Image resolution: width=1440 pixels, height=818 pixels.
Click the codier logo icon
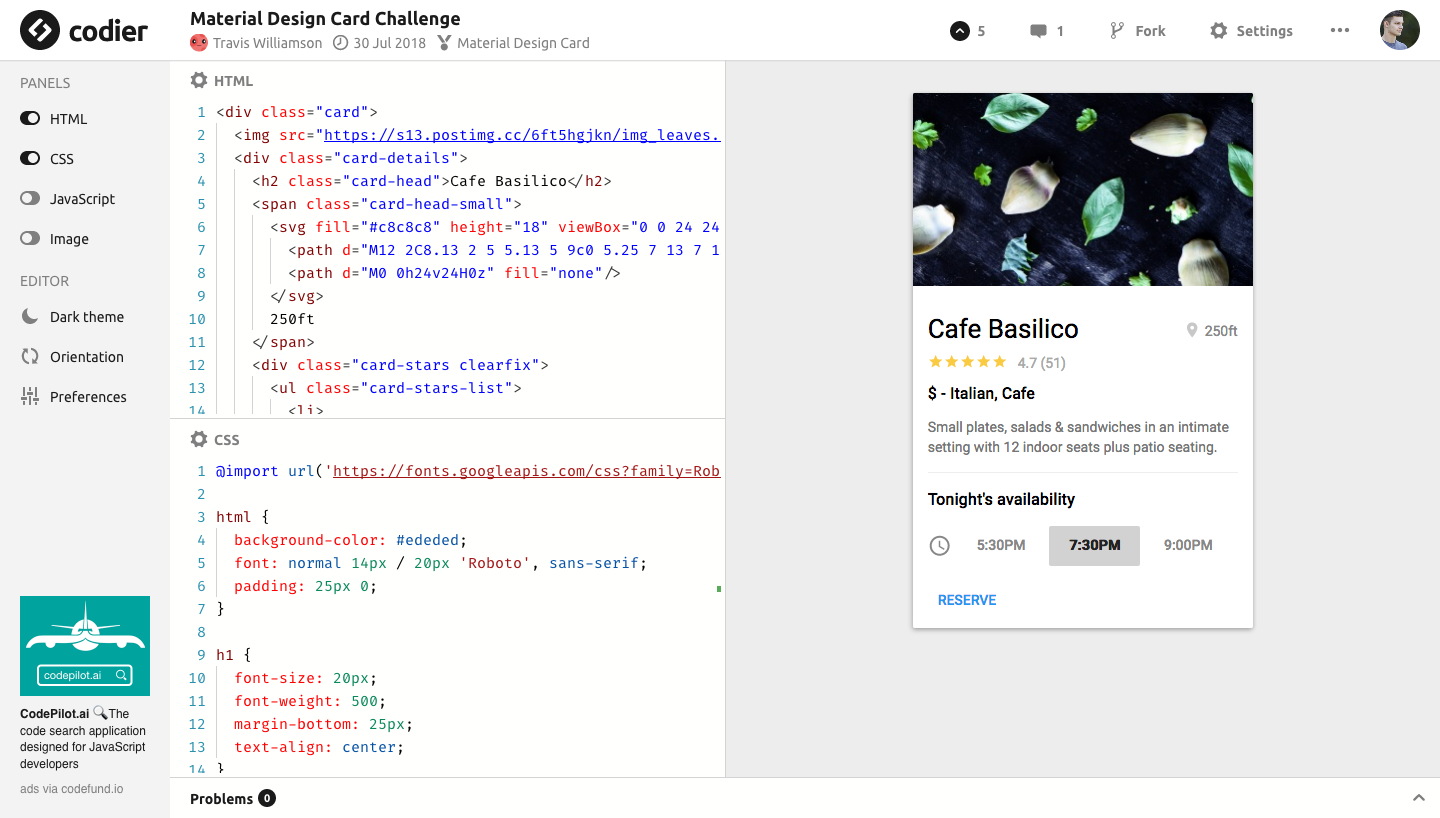(40, 30)
